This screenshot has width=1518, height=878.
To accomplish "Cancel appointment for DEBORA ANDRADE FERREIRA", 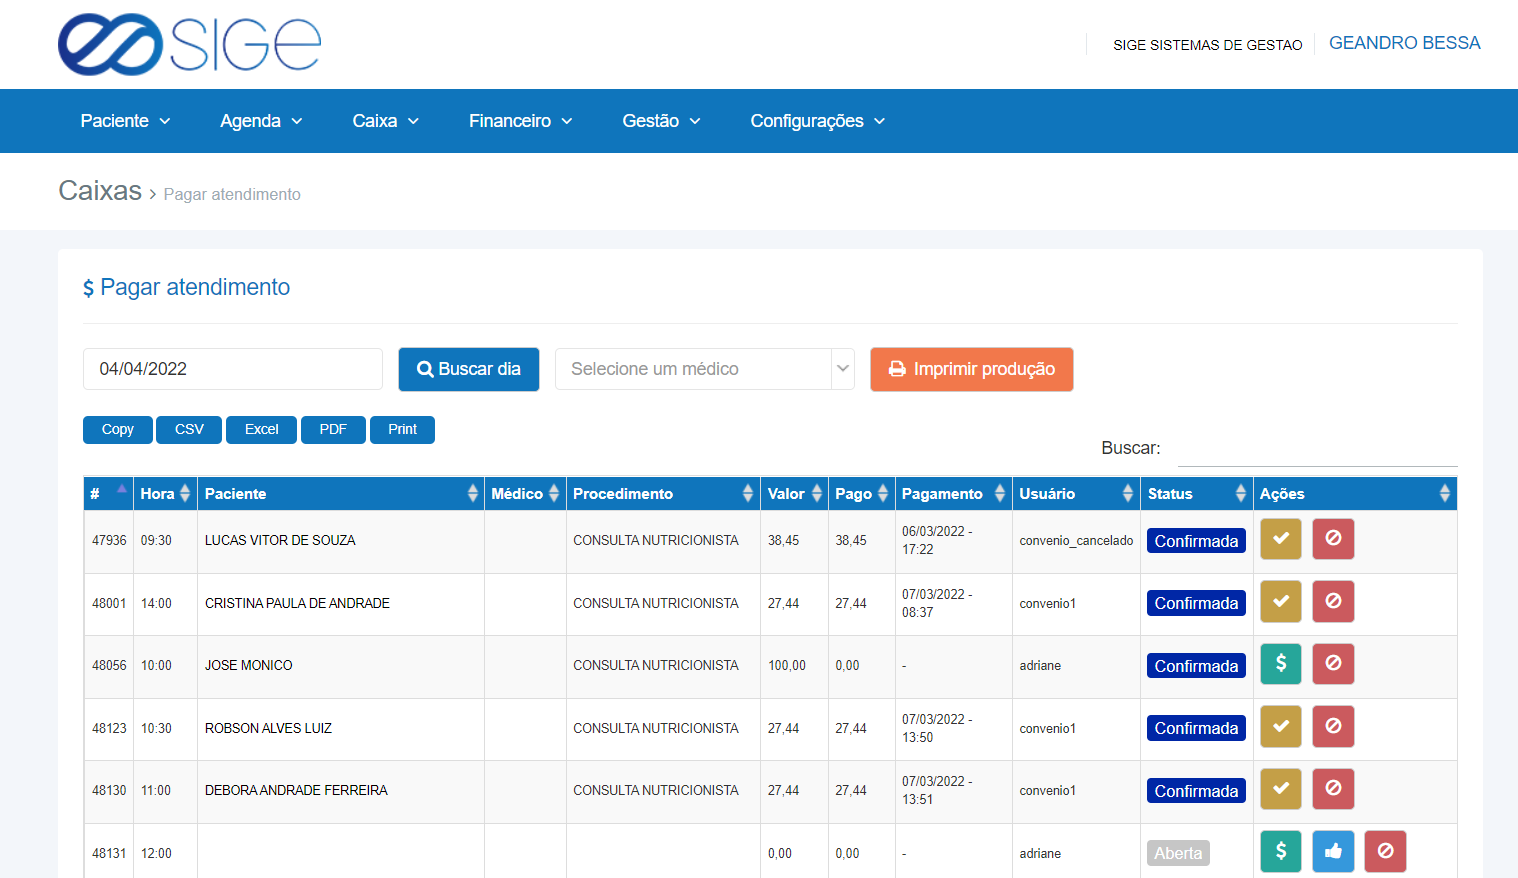I will click(x=1333, y=789).
